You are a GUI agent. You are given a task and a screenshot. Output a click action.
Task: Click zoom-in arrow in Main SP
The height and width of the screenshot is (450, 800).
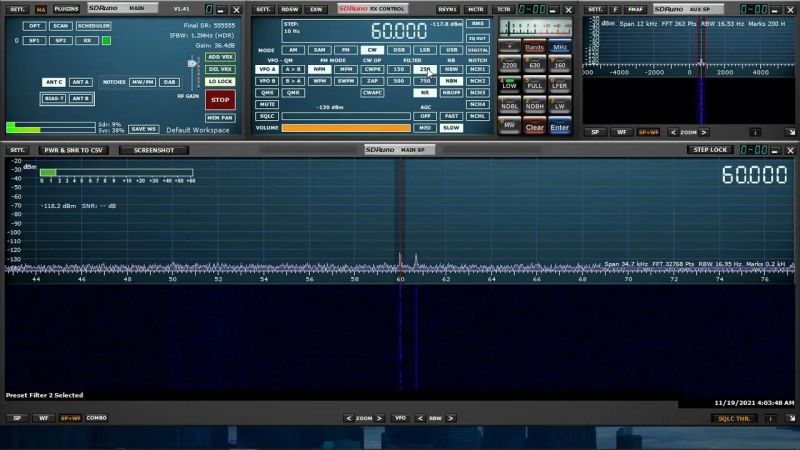379,418
